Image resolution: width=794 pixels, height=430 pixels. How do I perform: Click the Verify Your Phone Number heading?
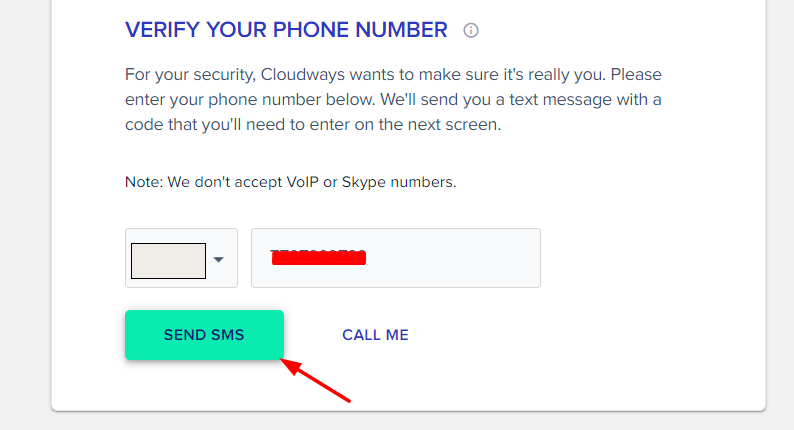(x=286, y=30)
